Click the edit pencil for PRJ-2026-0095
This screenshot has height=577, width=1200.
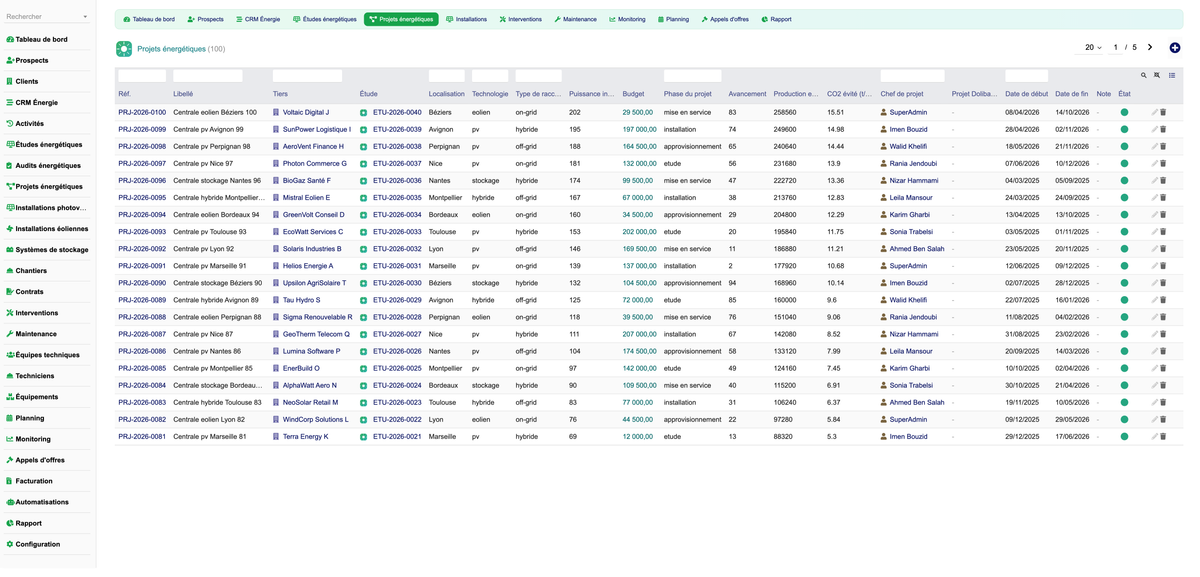[x=1154, y=198]
